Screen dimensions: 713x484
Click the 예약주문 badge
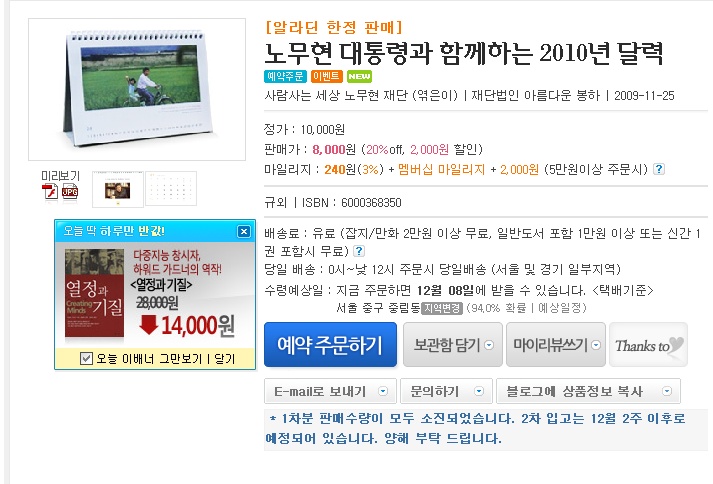pos(285,76)
